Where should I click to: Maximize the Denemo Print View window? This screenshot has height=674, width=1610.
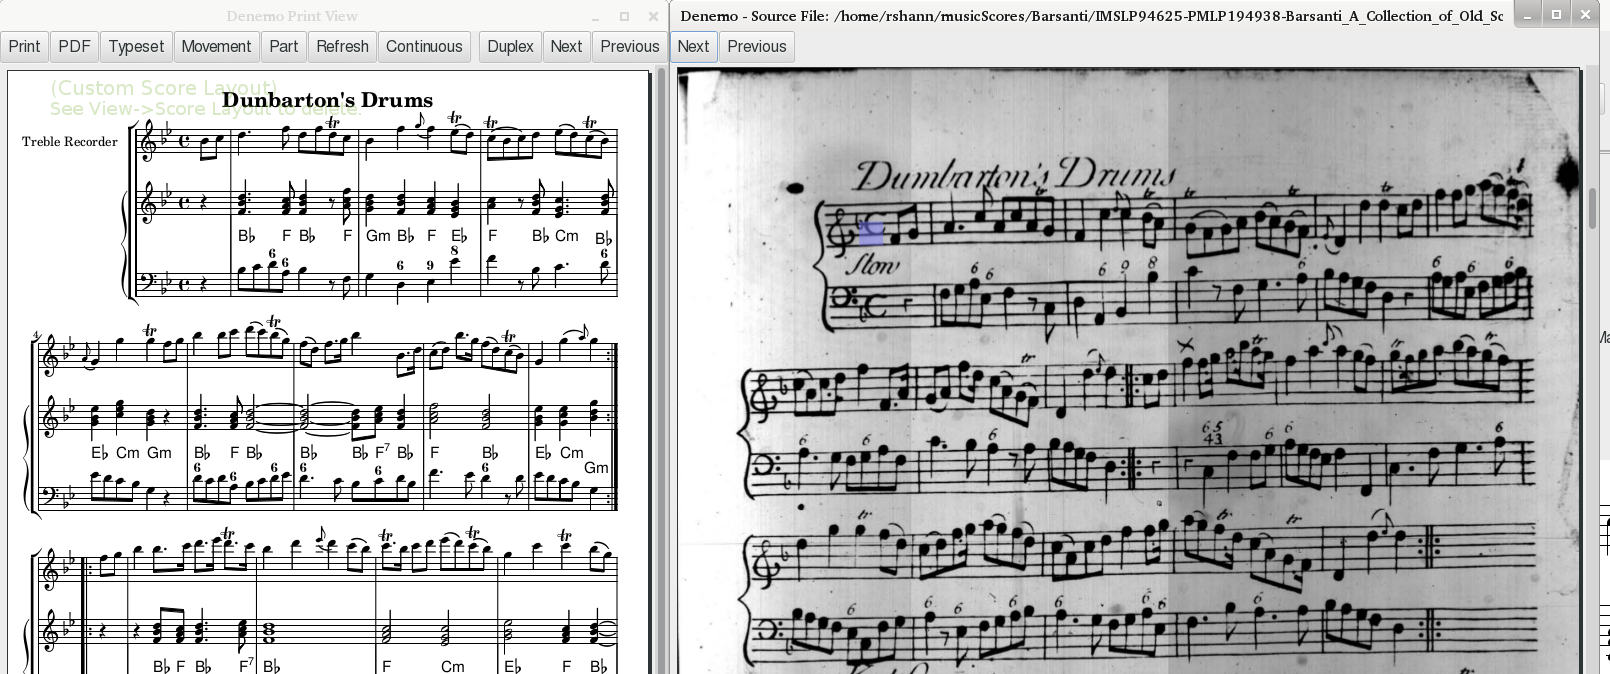[624, 17]
